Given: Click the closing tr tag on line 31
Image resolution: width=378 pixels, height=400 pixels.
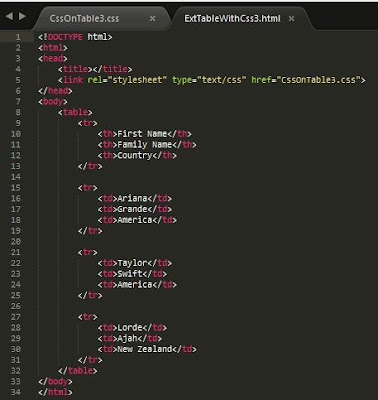Looking at the screenshot, I should click(x=90, y=360).
